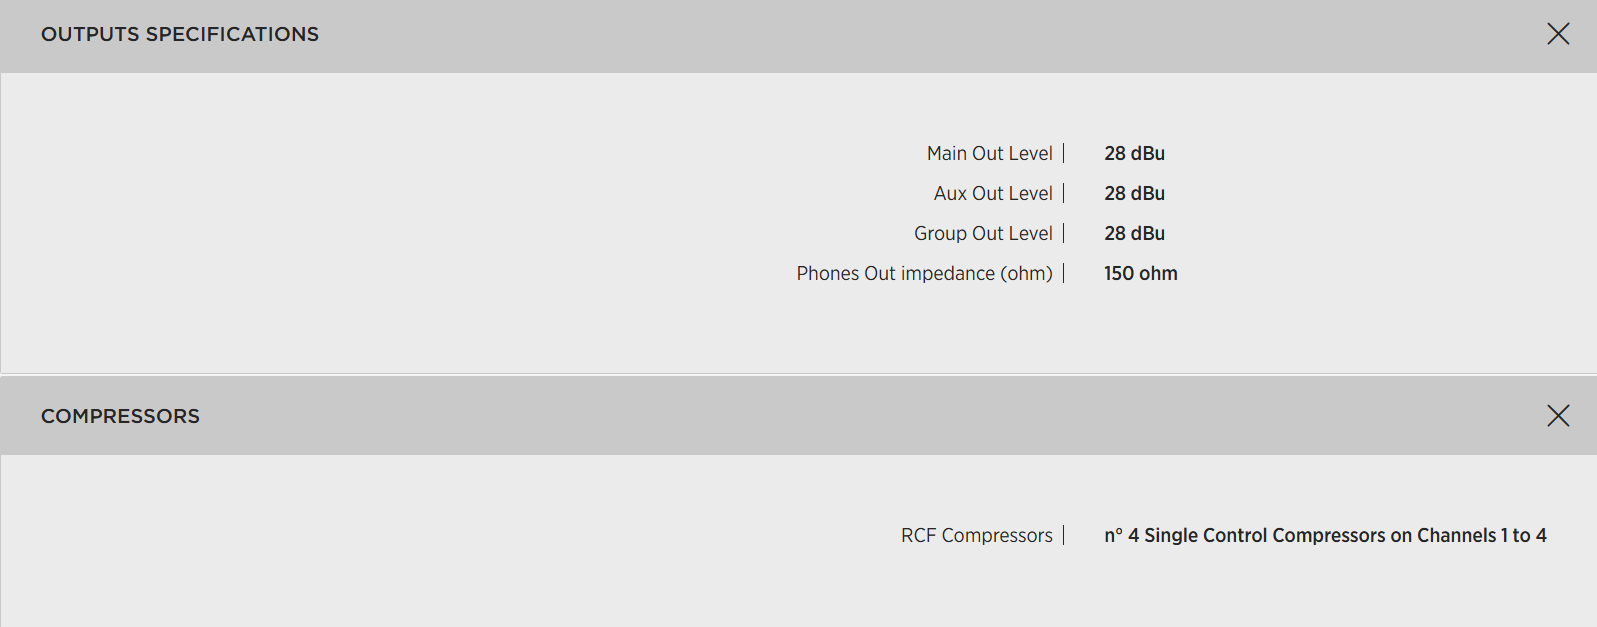Click the 28 dBu value for Main Out

(x=1134, y=153)
